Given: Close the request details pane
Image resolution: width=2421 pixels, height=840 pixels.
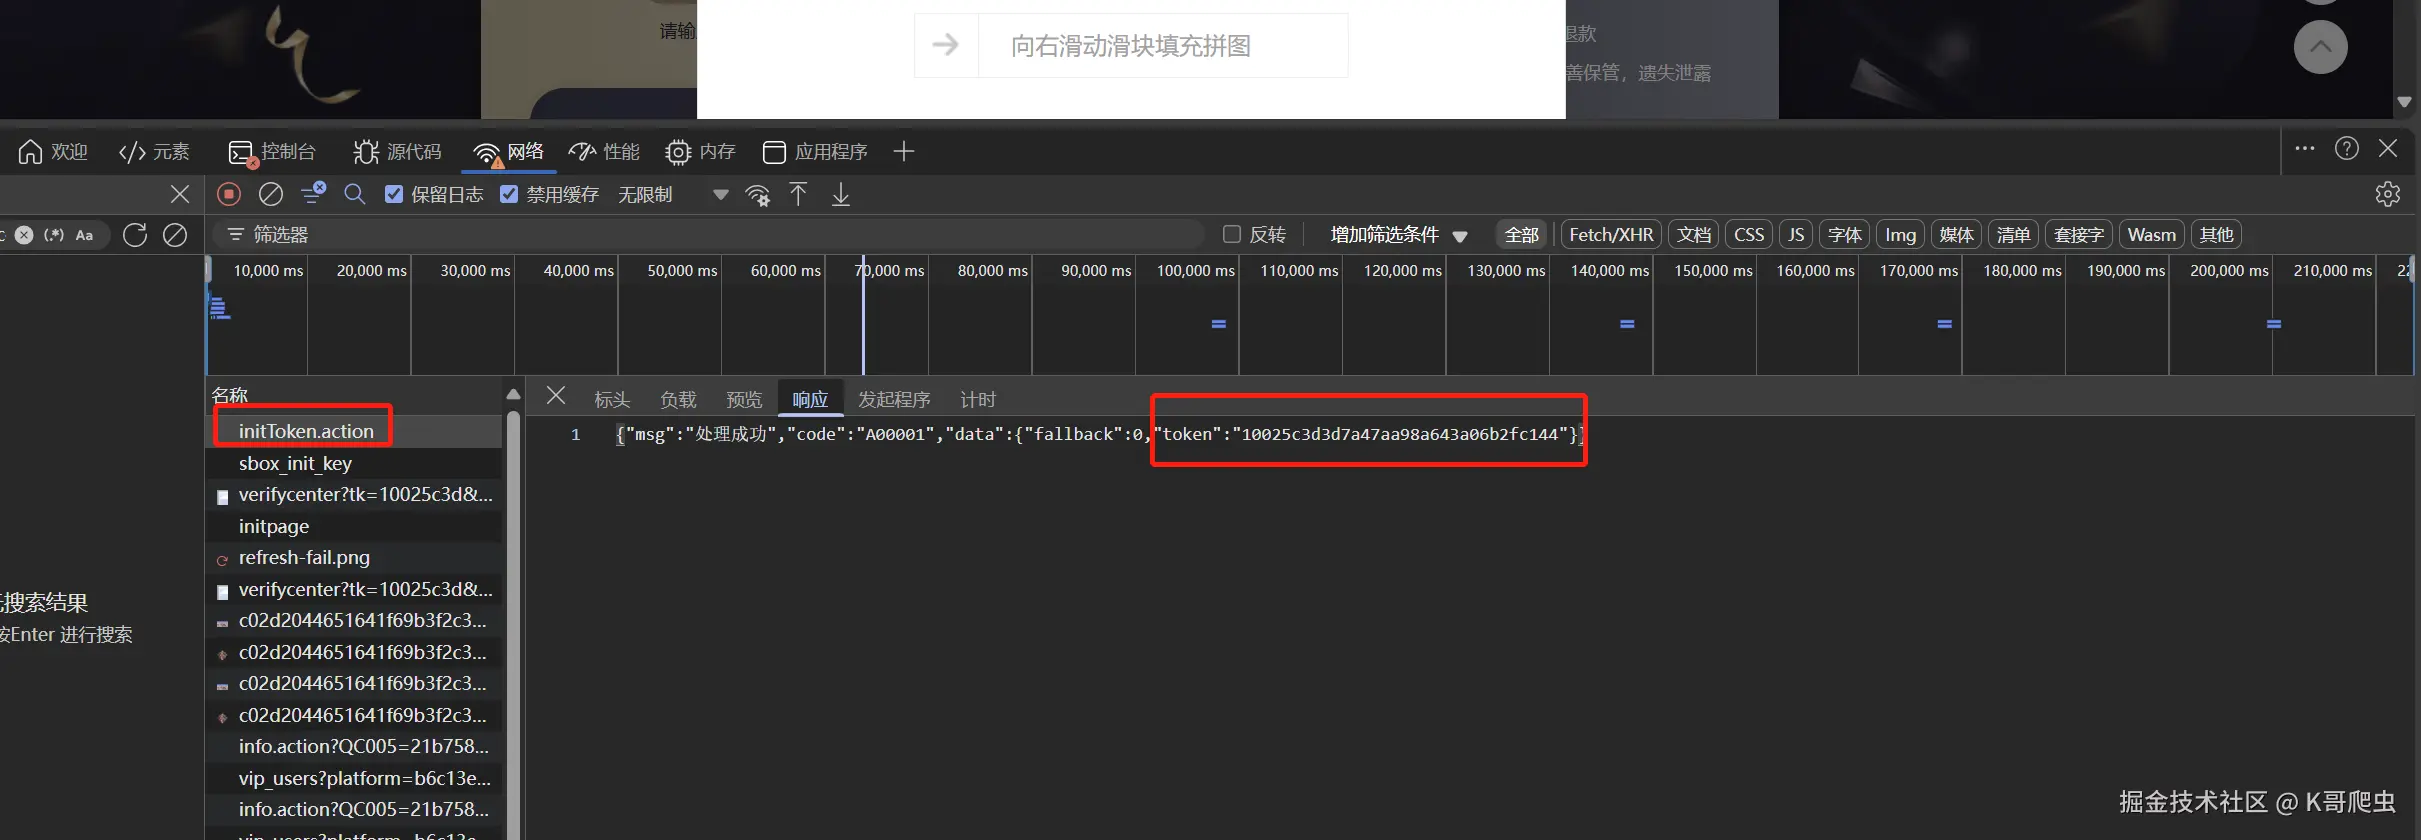Looking at the screenshot, I should [x=556, y=396].
